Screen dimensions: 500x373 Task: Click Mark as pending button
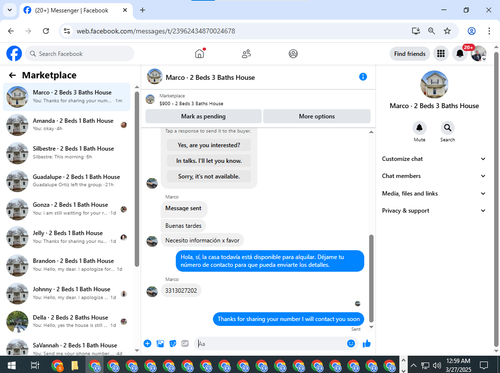(x=203, y=116)
